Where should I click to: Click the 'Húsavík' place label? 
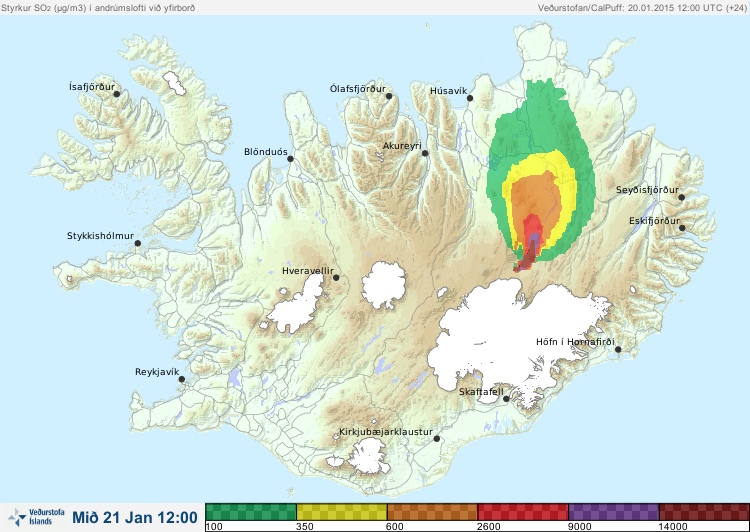449,90
